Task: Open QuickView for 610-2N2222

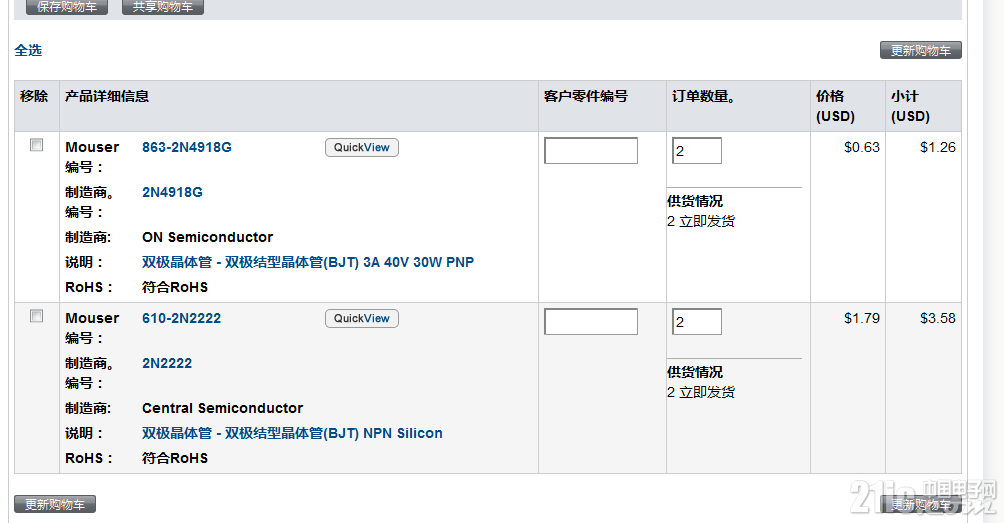Action: (361, 318)
